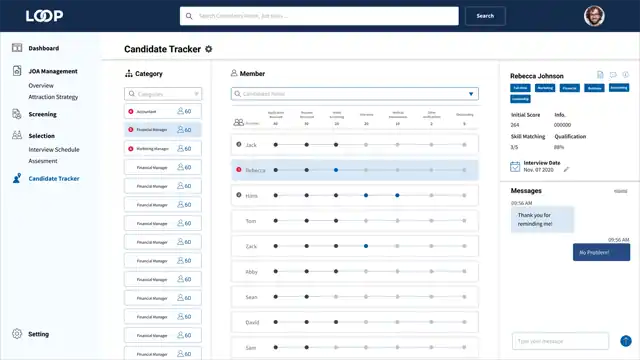Click the JOA Management document icon
The width and height of the screenshot is (640, 360).
[17, 71]
